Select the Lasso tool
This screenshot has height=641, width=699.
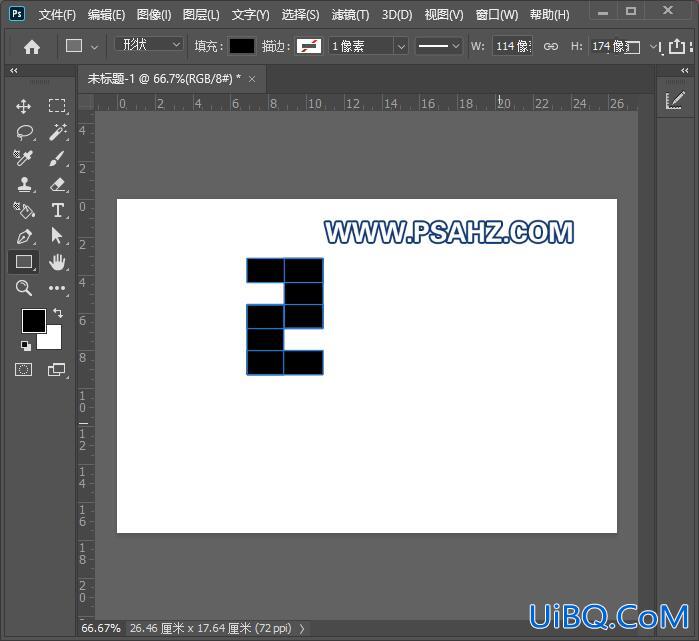click(x=25, y=132)
